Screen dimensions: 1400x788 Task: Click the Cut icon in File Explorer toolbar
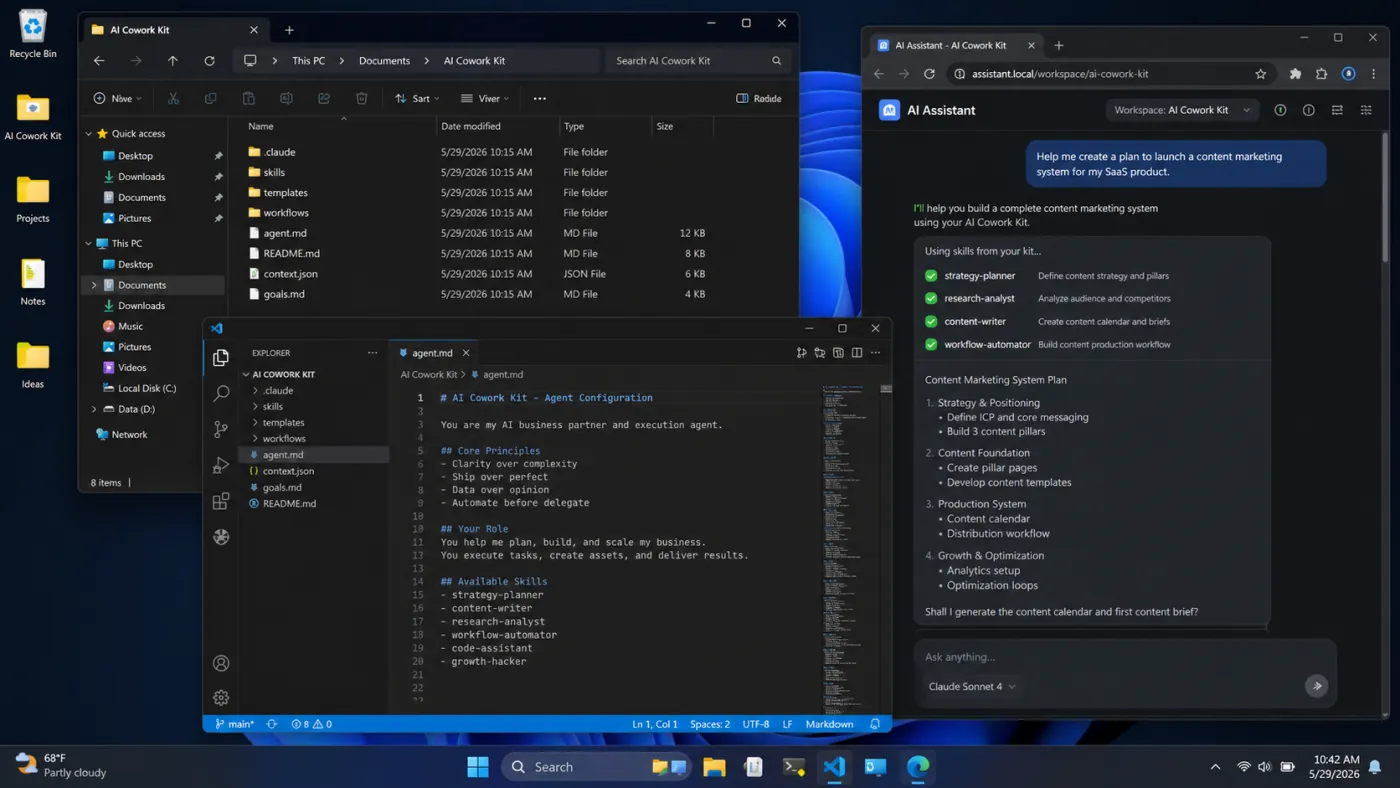[x=173, y=98]
